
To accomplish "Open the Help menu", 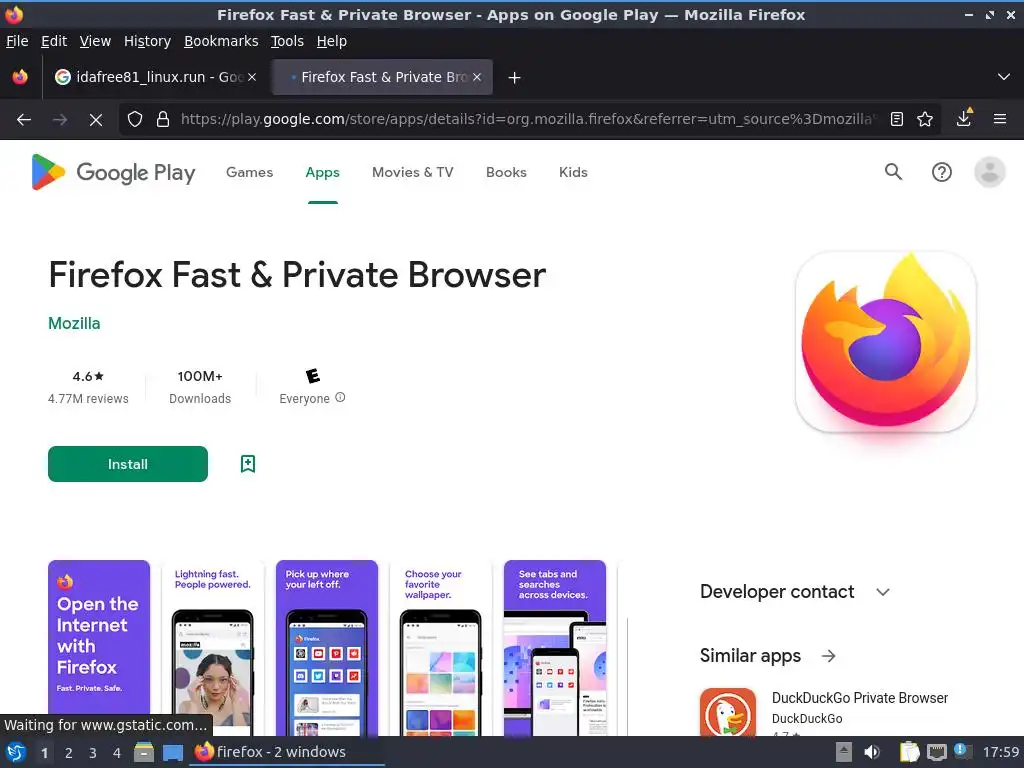I will point(332,41).
